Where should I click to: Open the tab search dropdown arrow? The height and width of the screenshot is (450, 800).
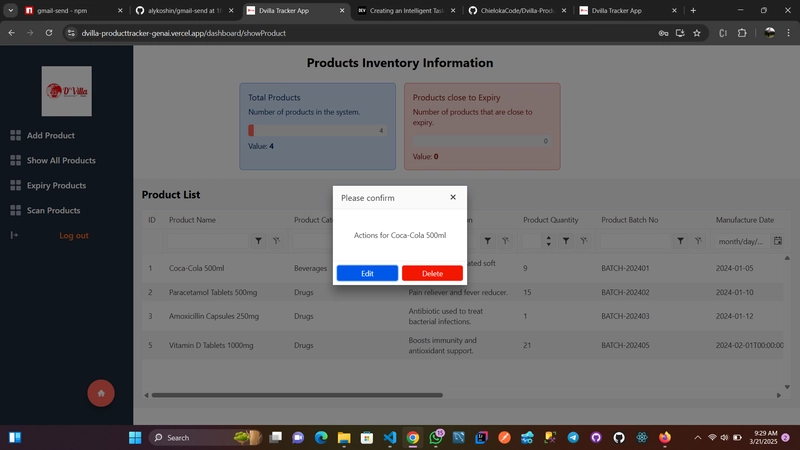coord(10,10)
